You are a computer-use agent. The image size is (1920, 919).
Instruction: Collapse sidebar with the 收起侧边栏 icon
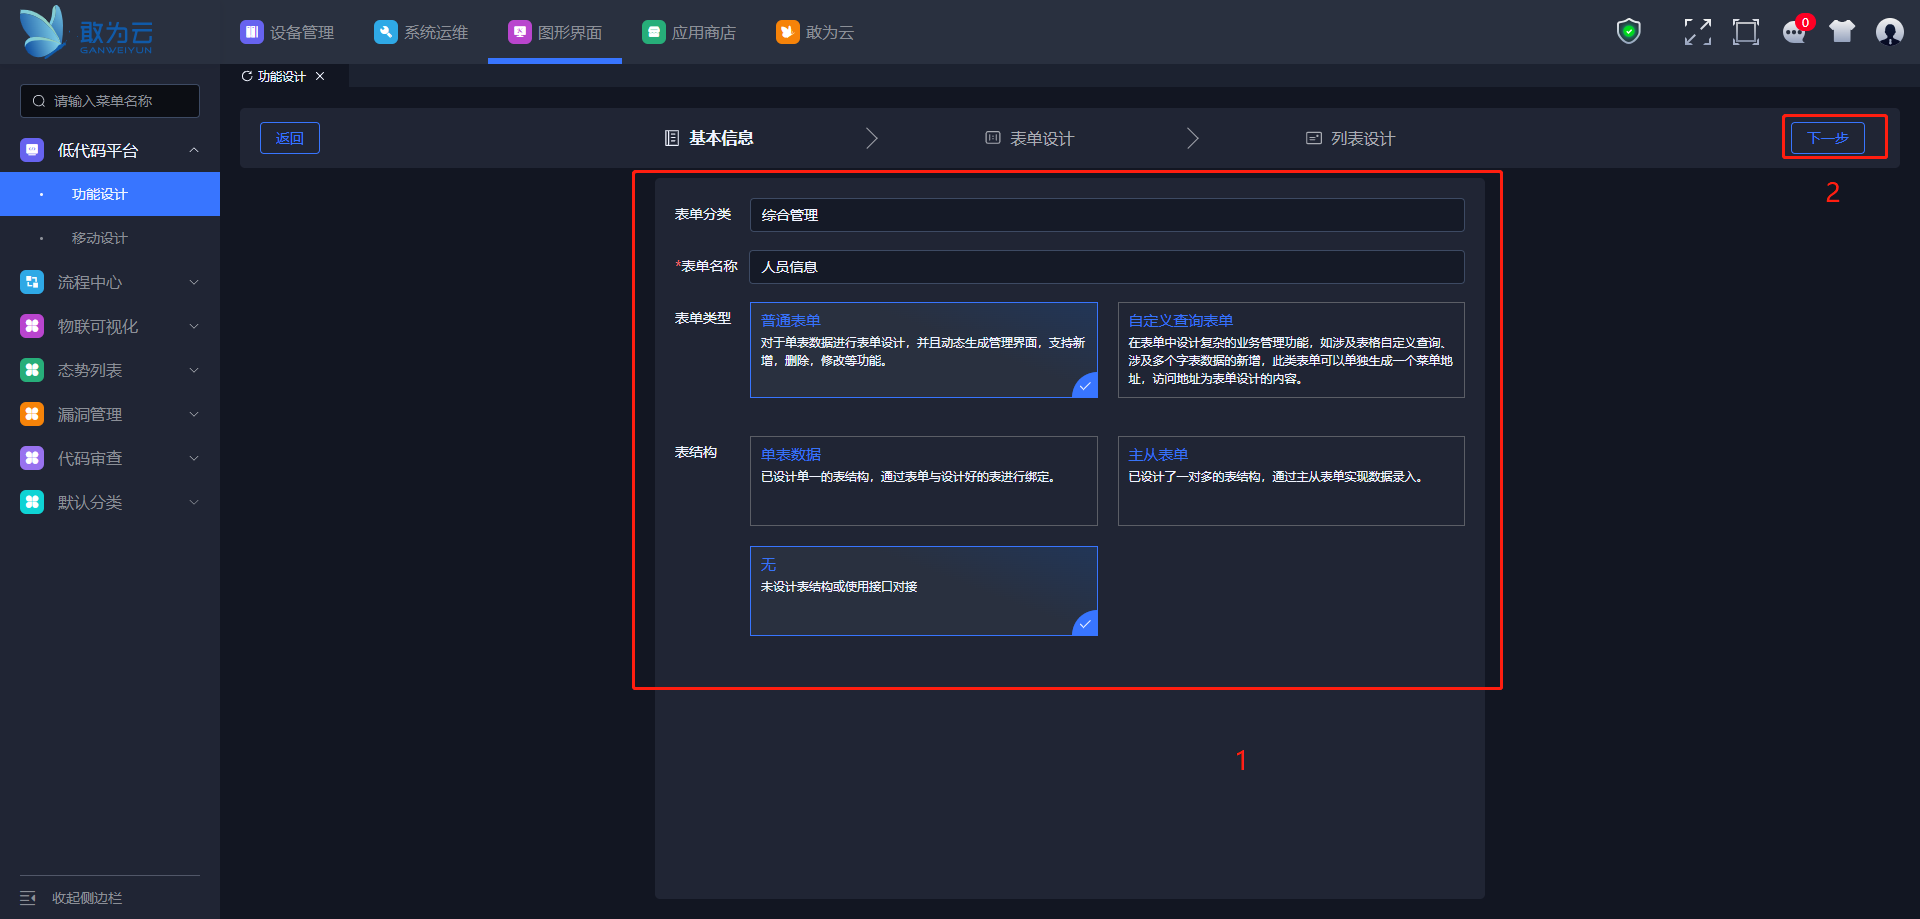click(x=28, y=898)
